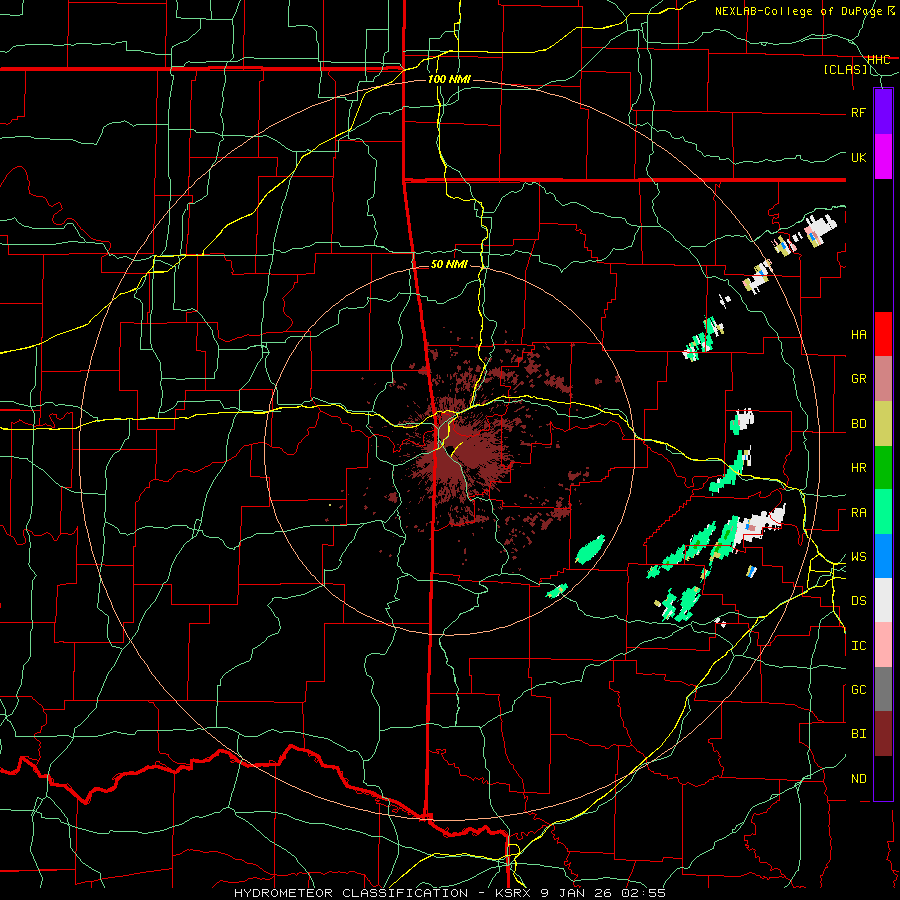Viewport: 900px width, 900px height.
Task: Click the purple RF legend color swatch
Action: 883,112
